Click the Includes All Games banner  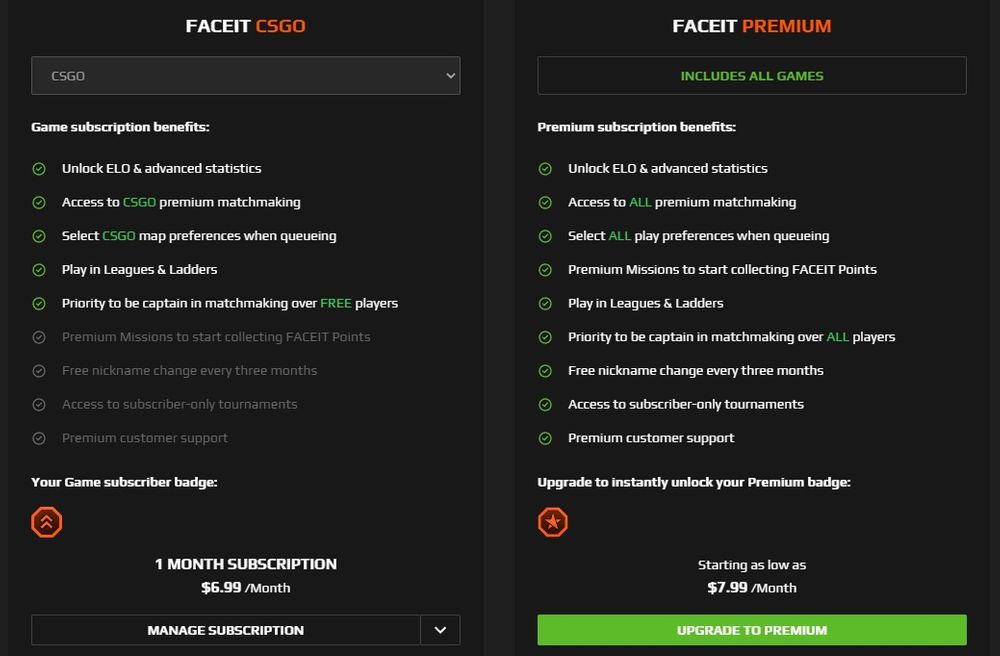752,75
